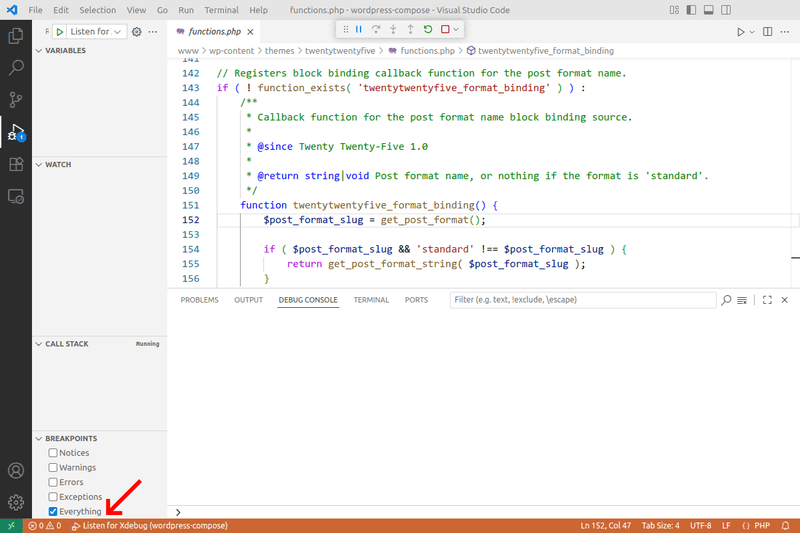This screenshot has width=800, height=533.
Task: Switch to the TERMINAL panel tab
Action: click(x=371, y=300)
